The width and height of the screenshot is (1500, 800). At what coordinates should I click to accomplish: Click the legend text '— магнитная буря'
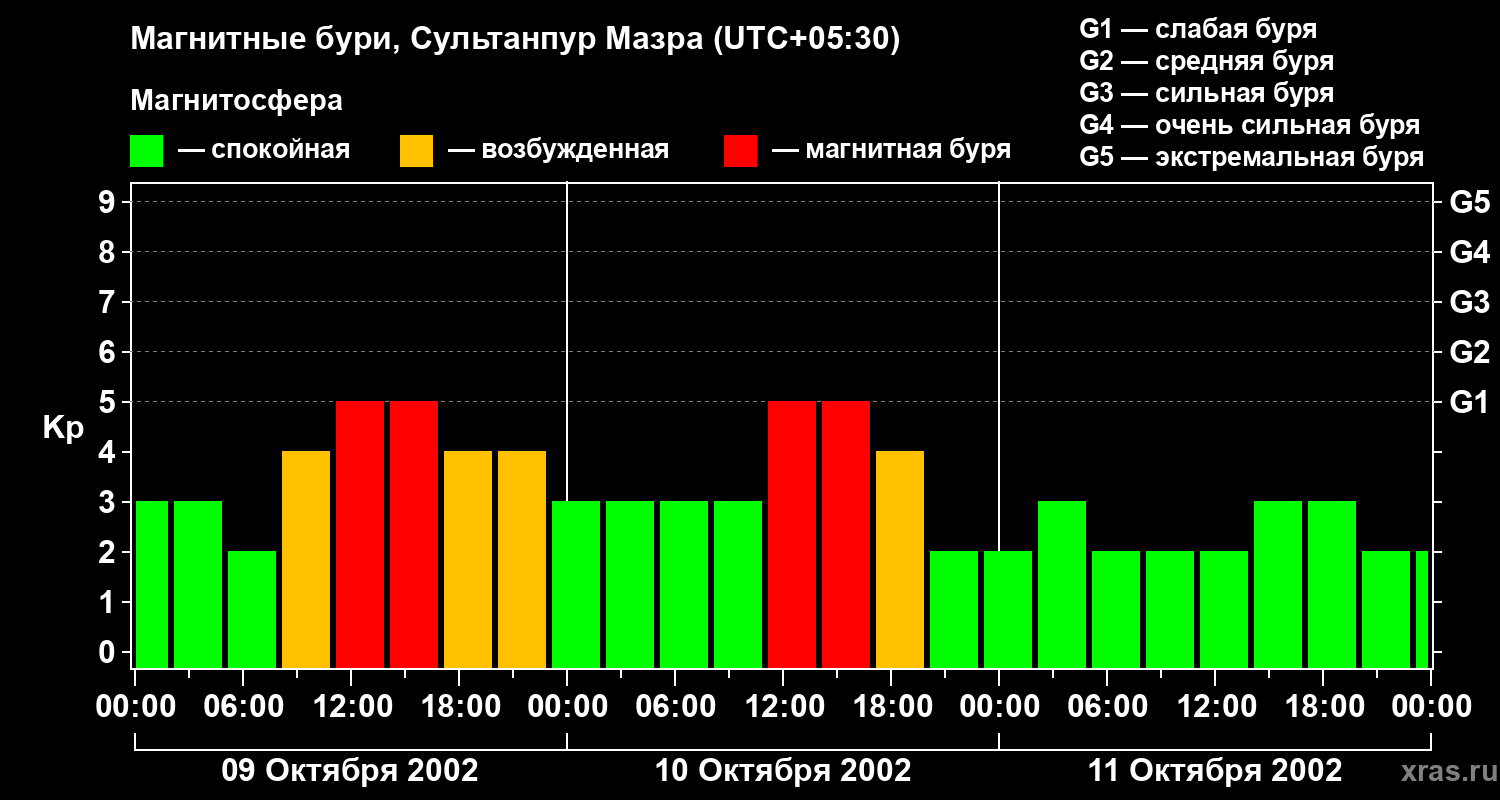click(x=892, y=150)
